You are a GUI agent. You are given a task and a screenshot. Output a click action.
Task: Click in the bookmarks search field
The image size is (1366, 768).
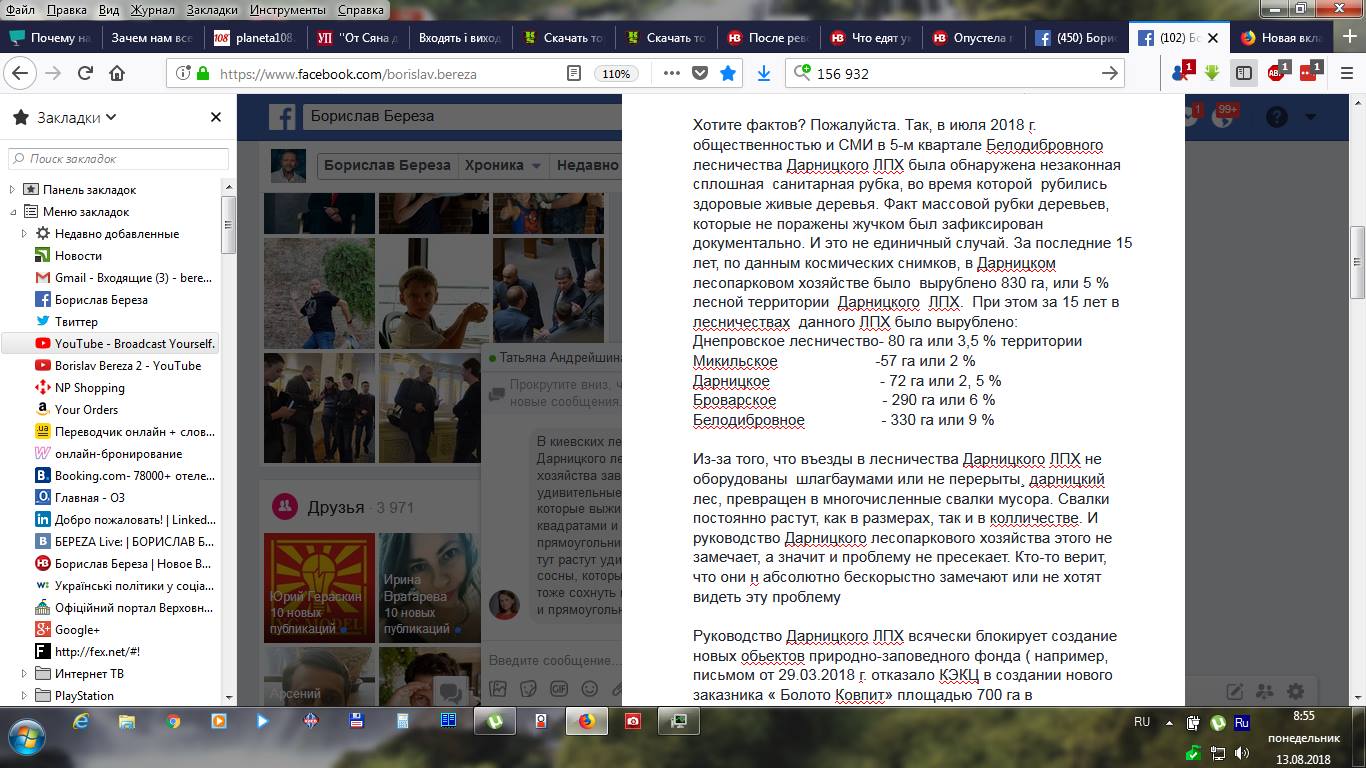click(x=118, y=159)
